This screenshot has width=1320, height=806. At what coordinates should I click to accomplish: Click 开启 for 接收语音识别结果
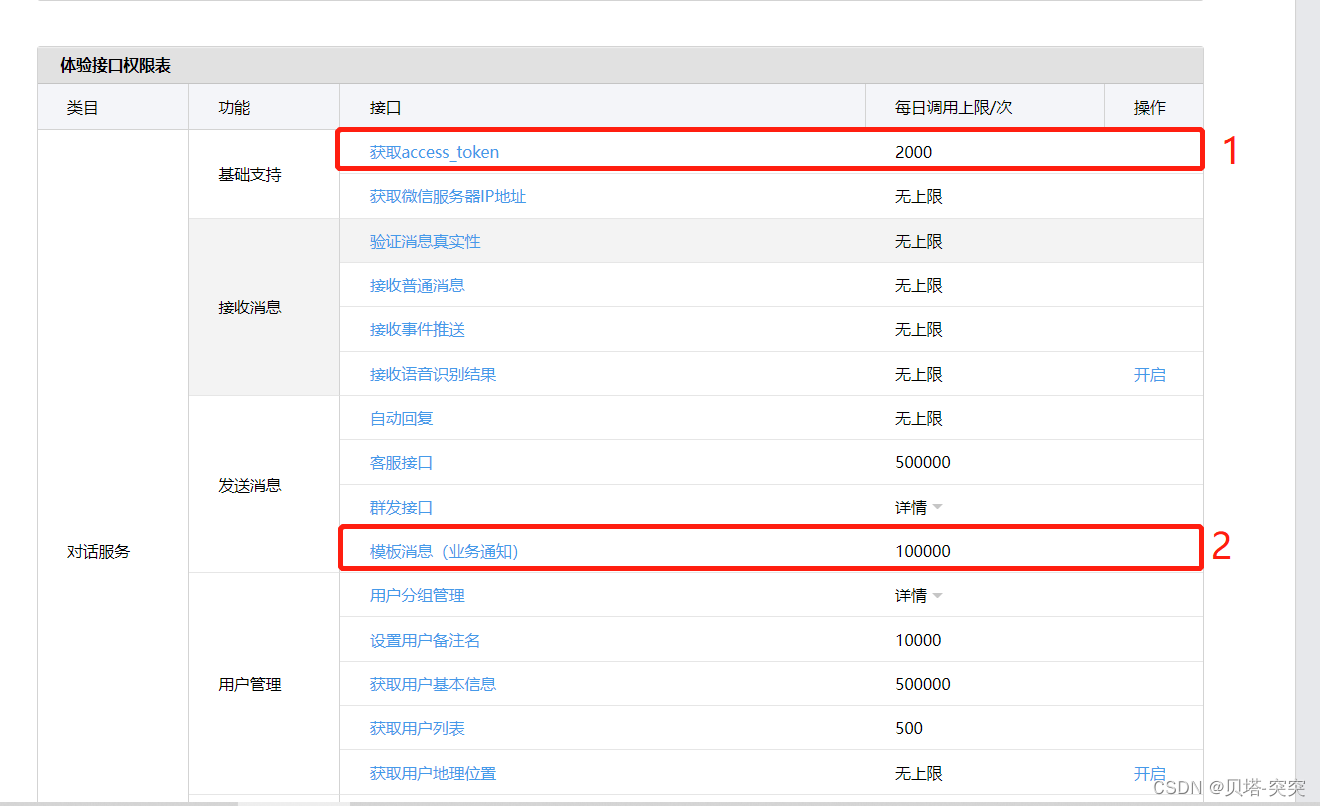1149,374
